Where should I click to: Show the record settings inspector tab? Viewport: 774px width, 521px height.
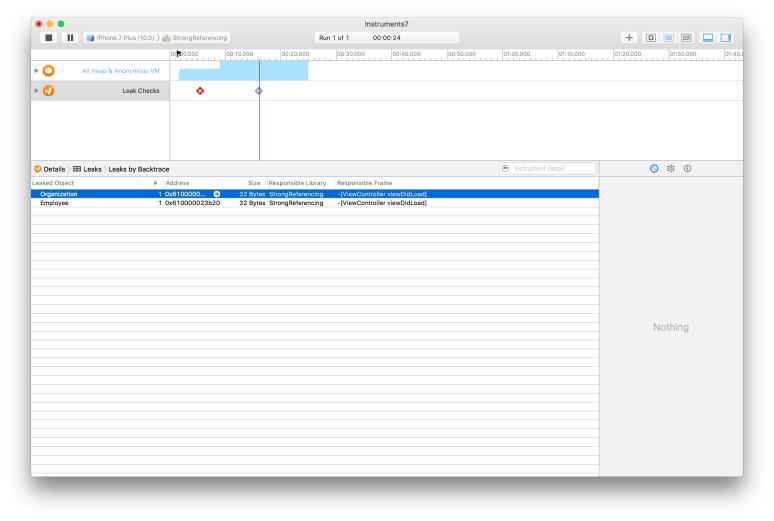(x=654, y=168)
